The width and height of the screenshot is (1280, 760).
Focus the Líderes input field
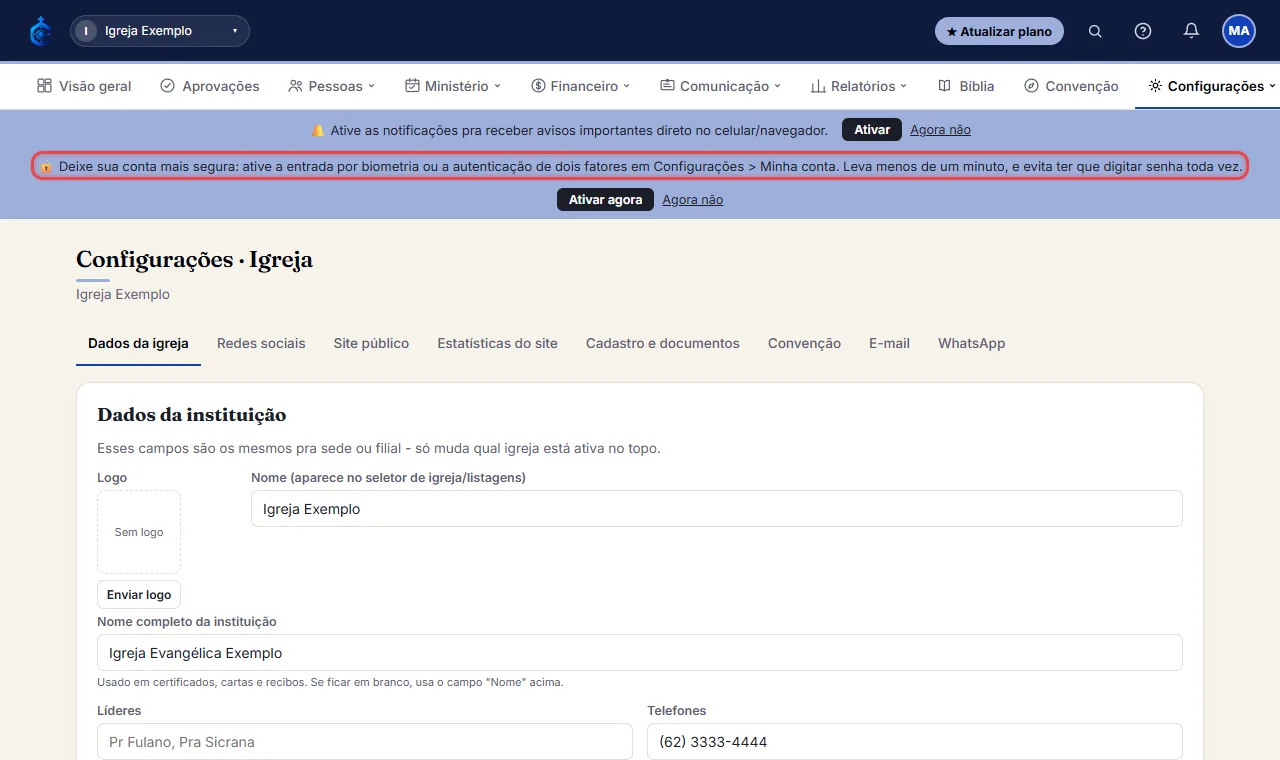click(x=365, y=742)
